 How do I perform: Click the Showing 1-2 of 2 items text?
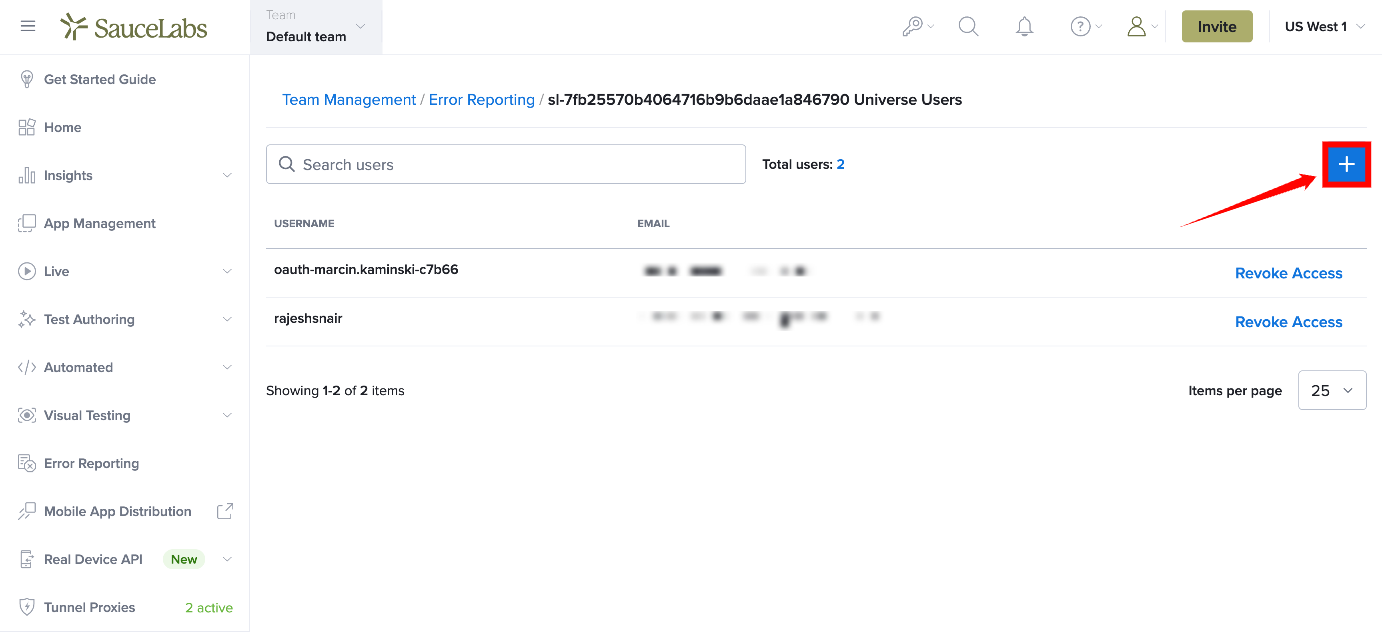click(335, 391)
